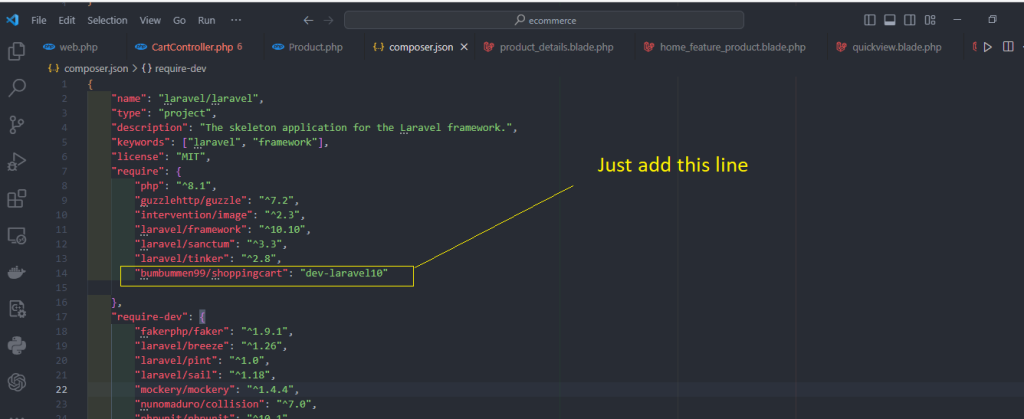
Task: Open the Docker whale view
Action: tap(16, 272)
